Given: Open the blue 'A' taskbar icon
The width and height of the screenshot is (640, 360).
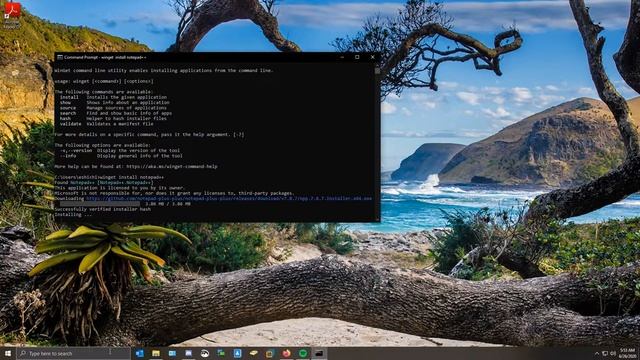Looking at the screenshot, I should tap(238, 353).
